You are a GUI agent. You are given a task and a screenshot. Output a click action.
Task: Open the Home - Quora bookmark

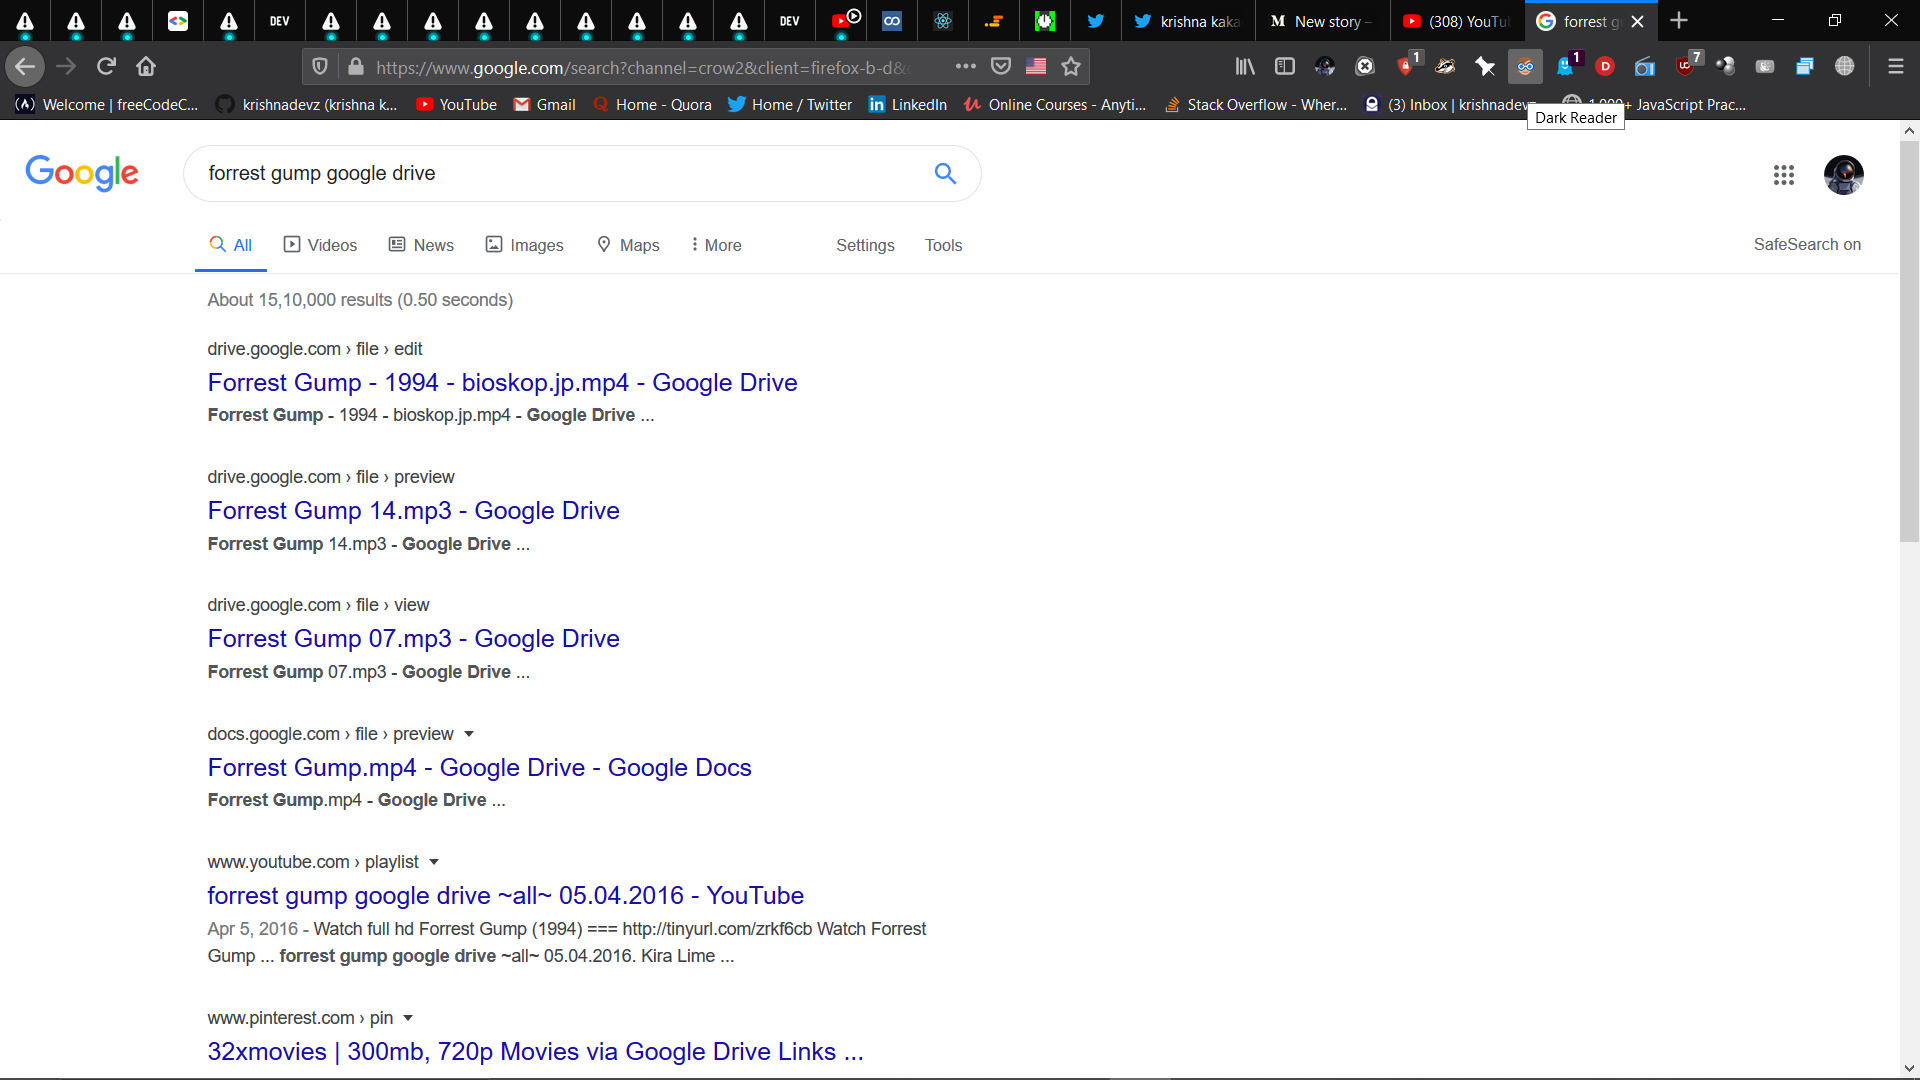652,104
